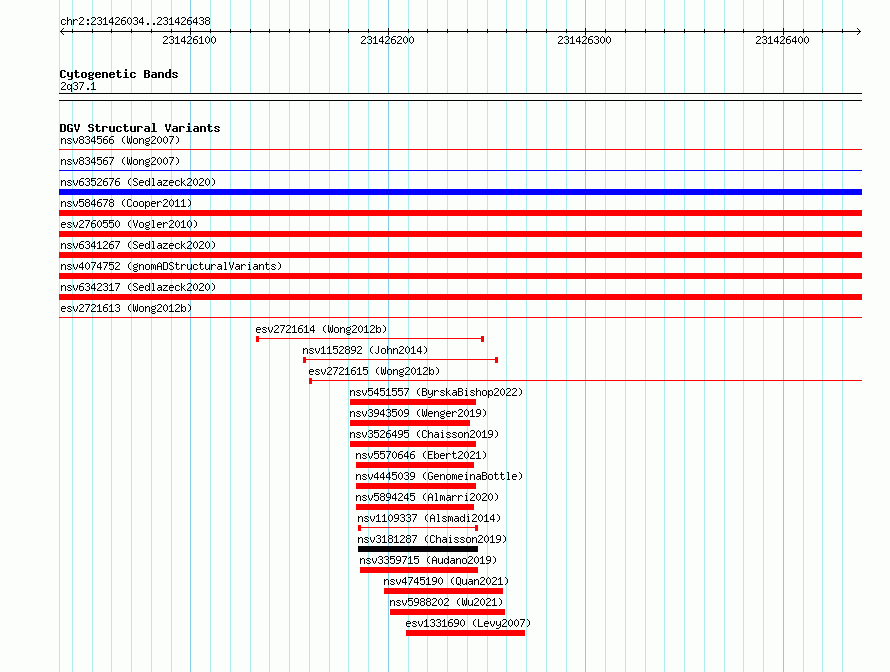Open the nsv1152892 (John2014) label
The image size is (890, 672).
pyautogui.click(x=365, y=350)
